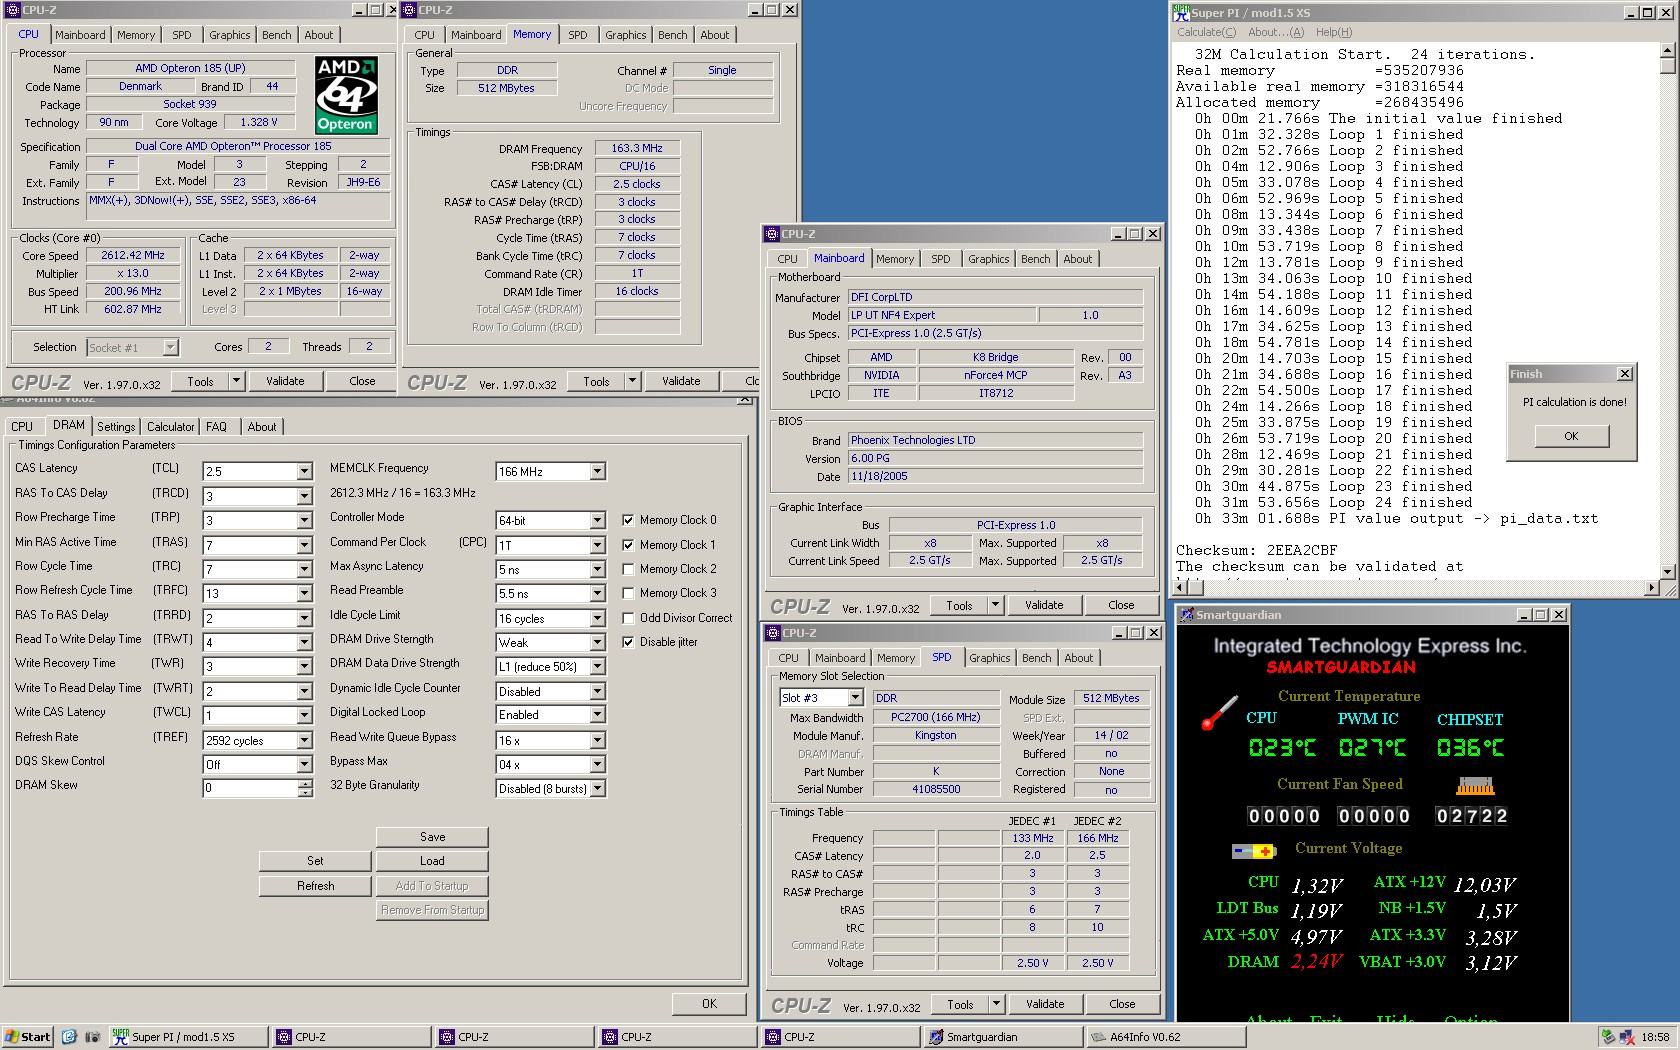Click the Core Speed value field
This screenshot has height=1050, width=1680.
pyautogui.click(x=133, y=256)
